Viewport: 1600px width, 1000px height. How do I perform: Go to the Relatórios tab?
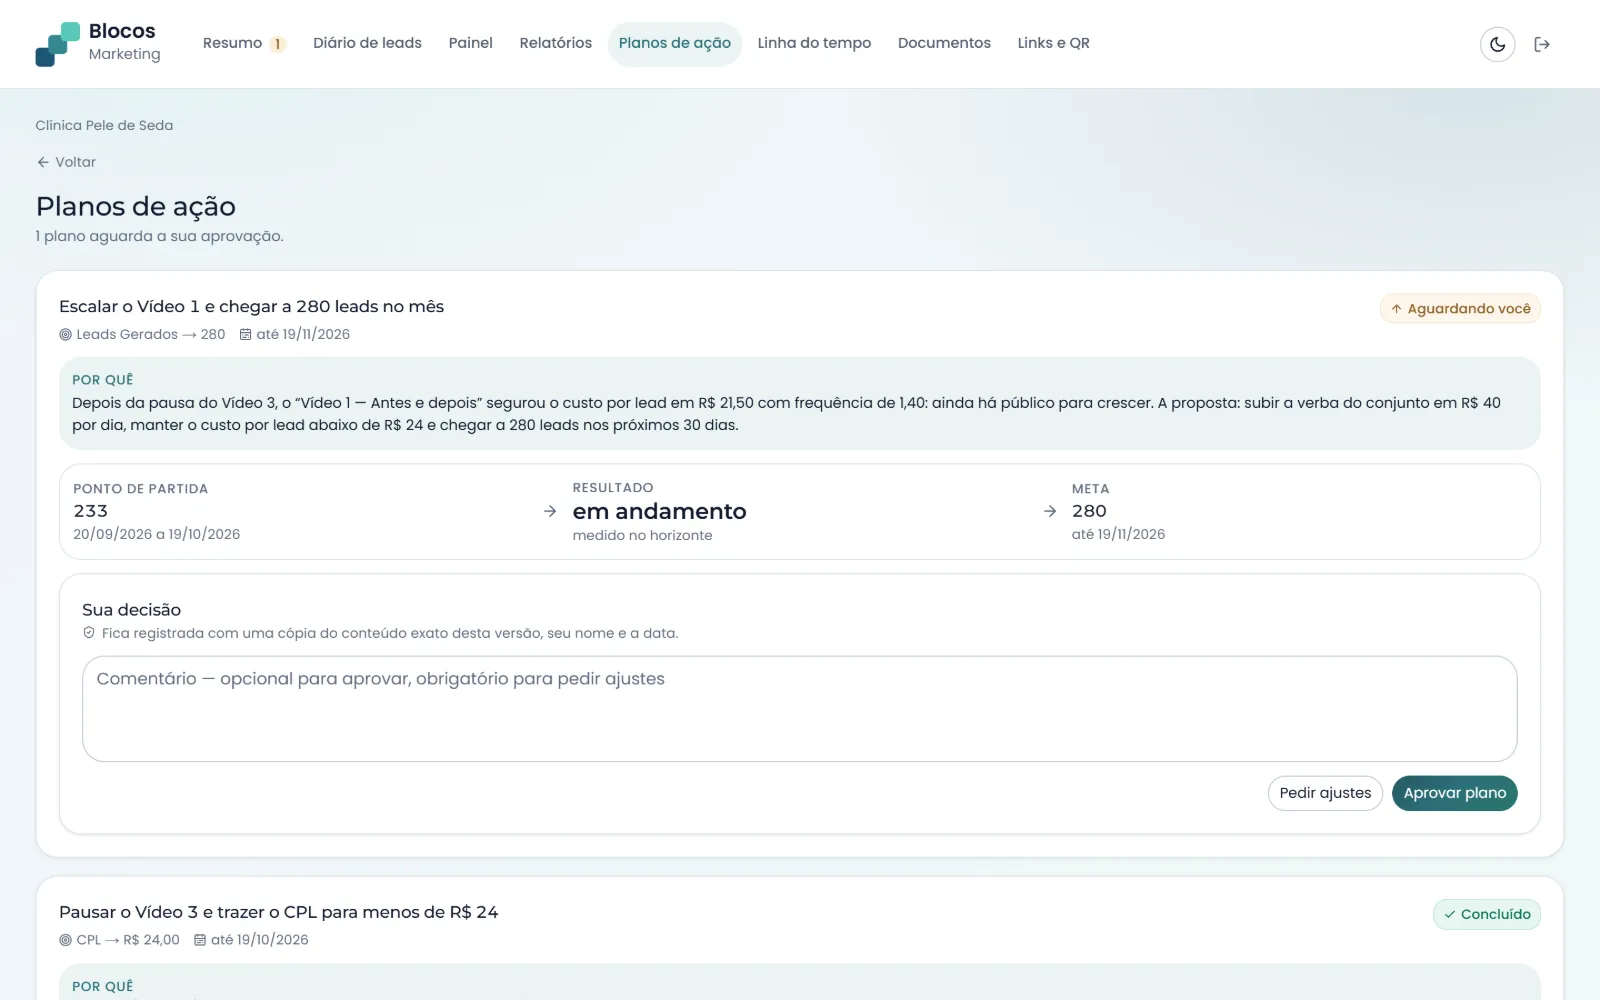pyautogui.click(x=555, y=43)
